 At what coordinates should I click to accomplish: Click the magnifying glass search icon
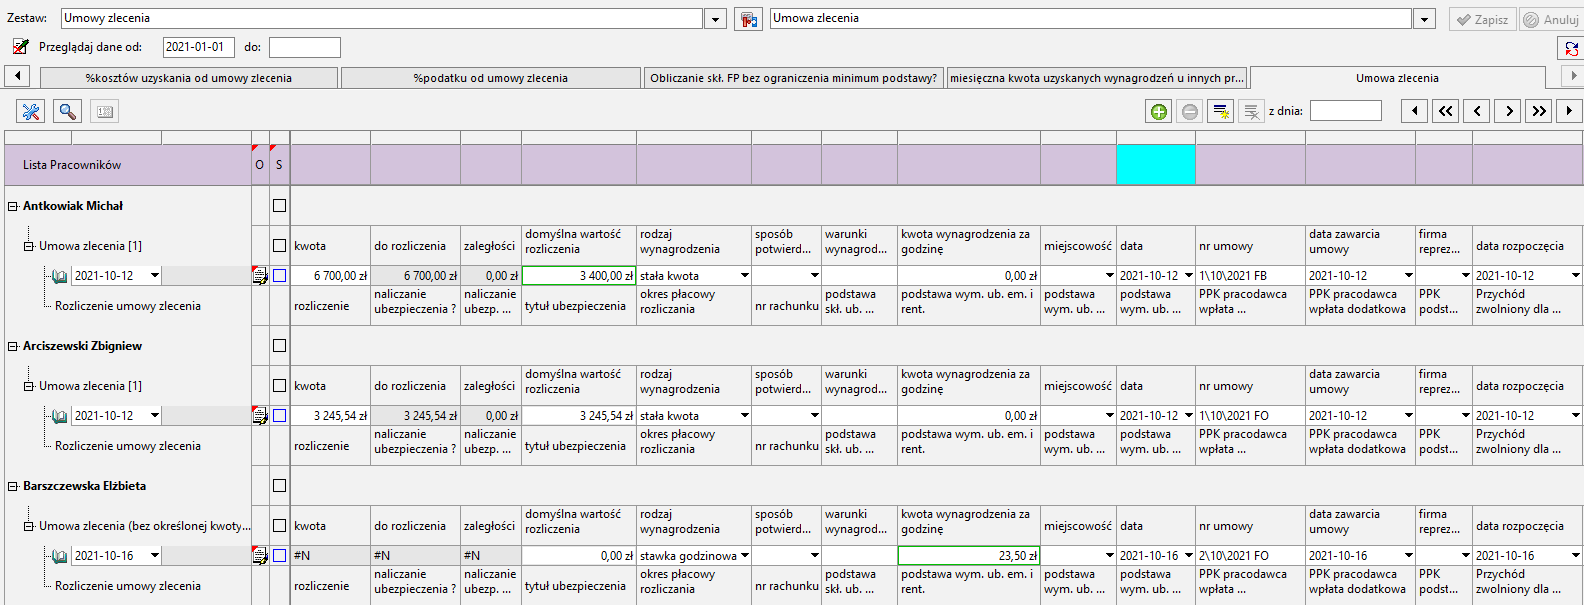click(67, 112)
